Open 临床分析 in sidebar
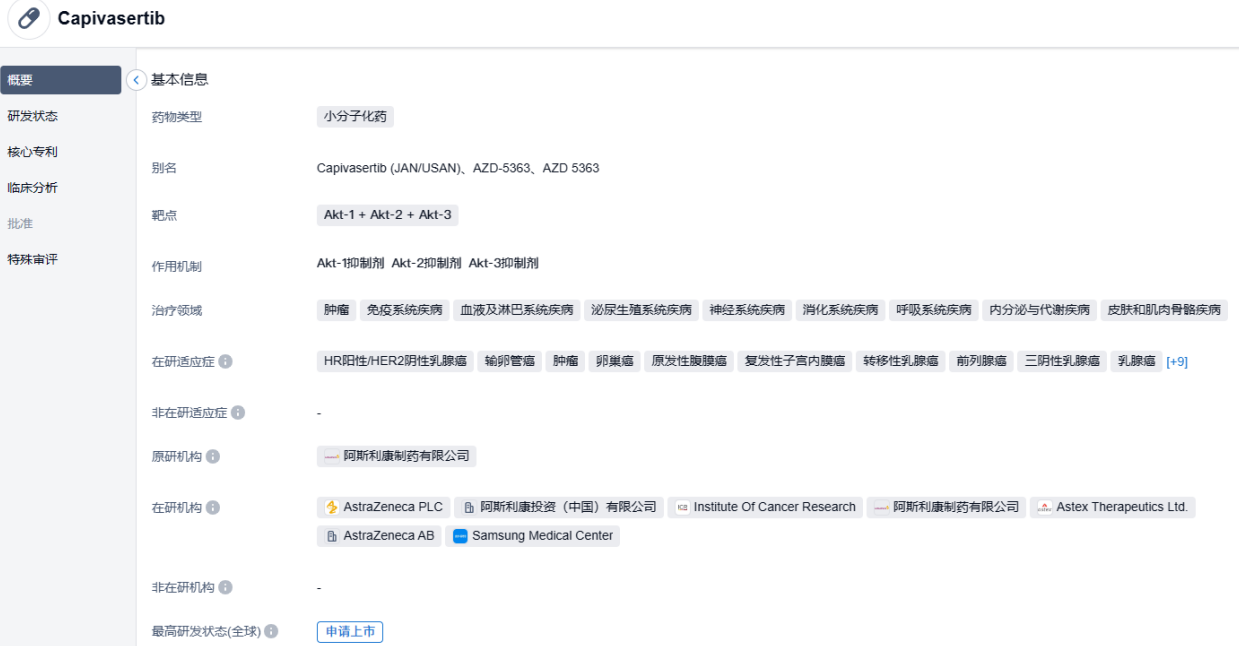The height and width of the screenshot is (646, 1239). 33,188
